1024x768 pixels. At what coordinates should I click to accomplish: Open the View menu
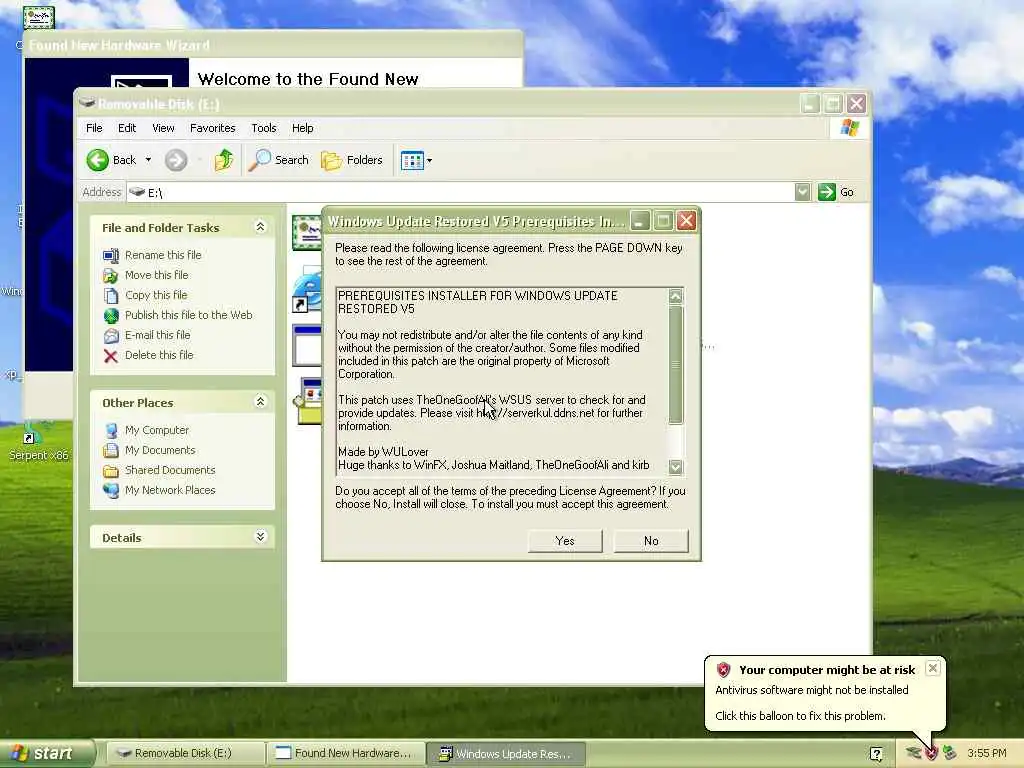[x=163, y=128]
